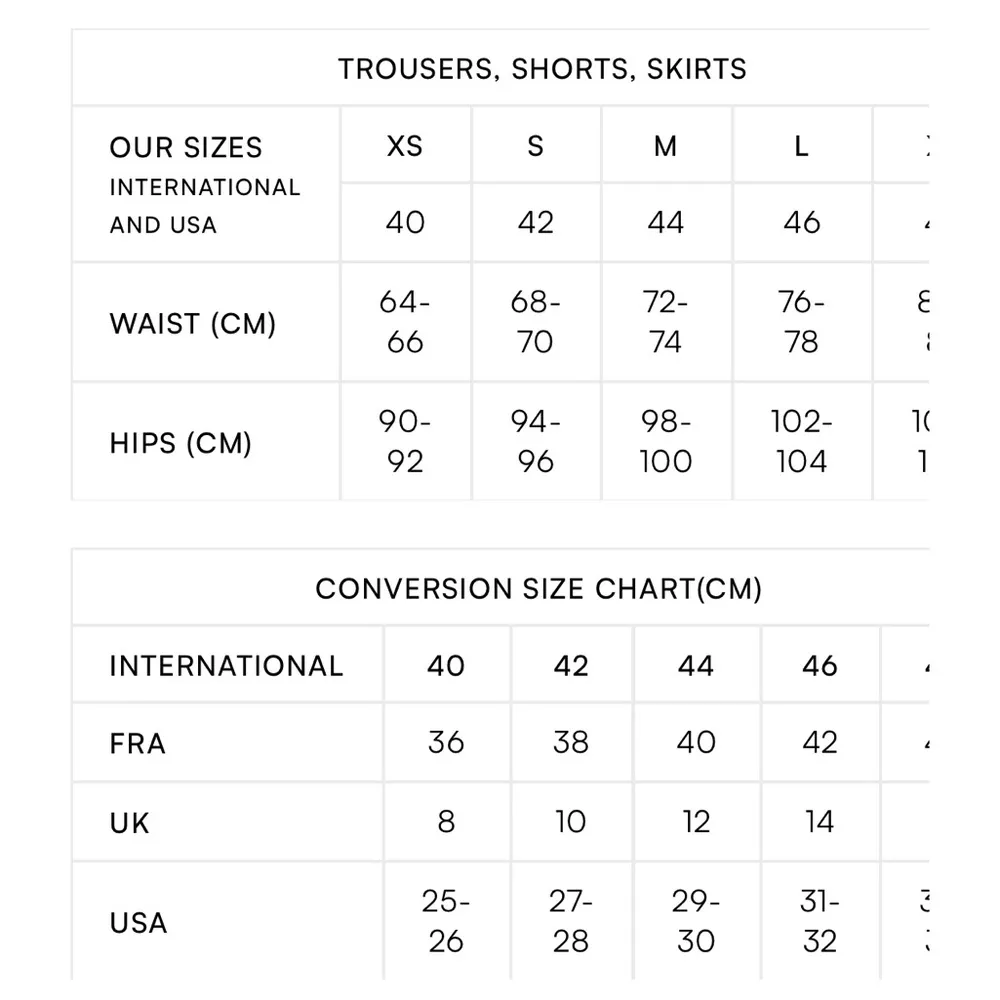The image size is (1000, 1000).
Task: Click the "INTERNATIONAL" row label in conversion chart
Action: pos(226,666)
